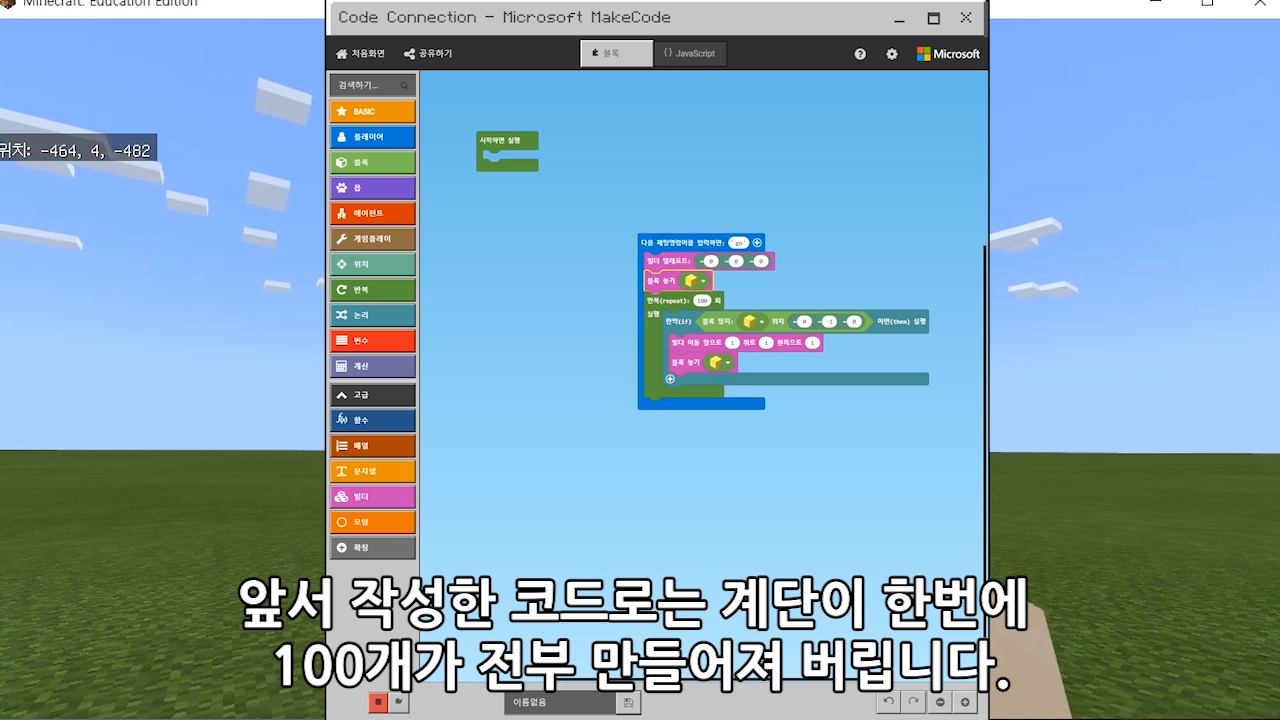Zoom out the block workspace
Viewport: 1280px width, 720px height.
tap(940, 702)
